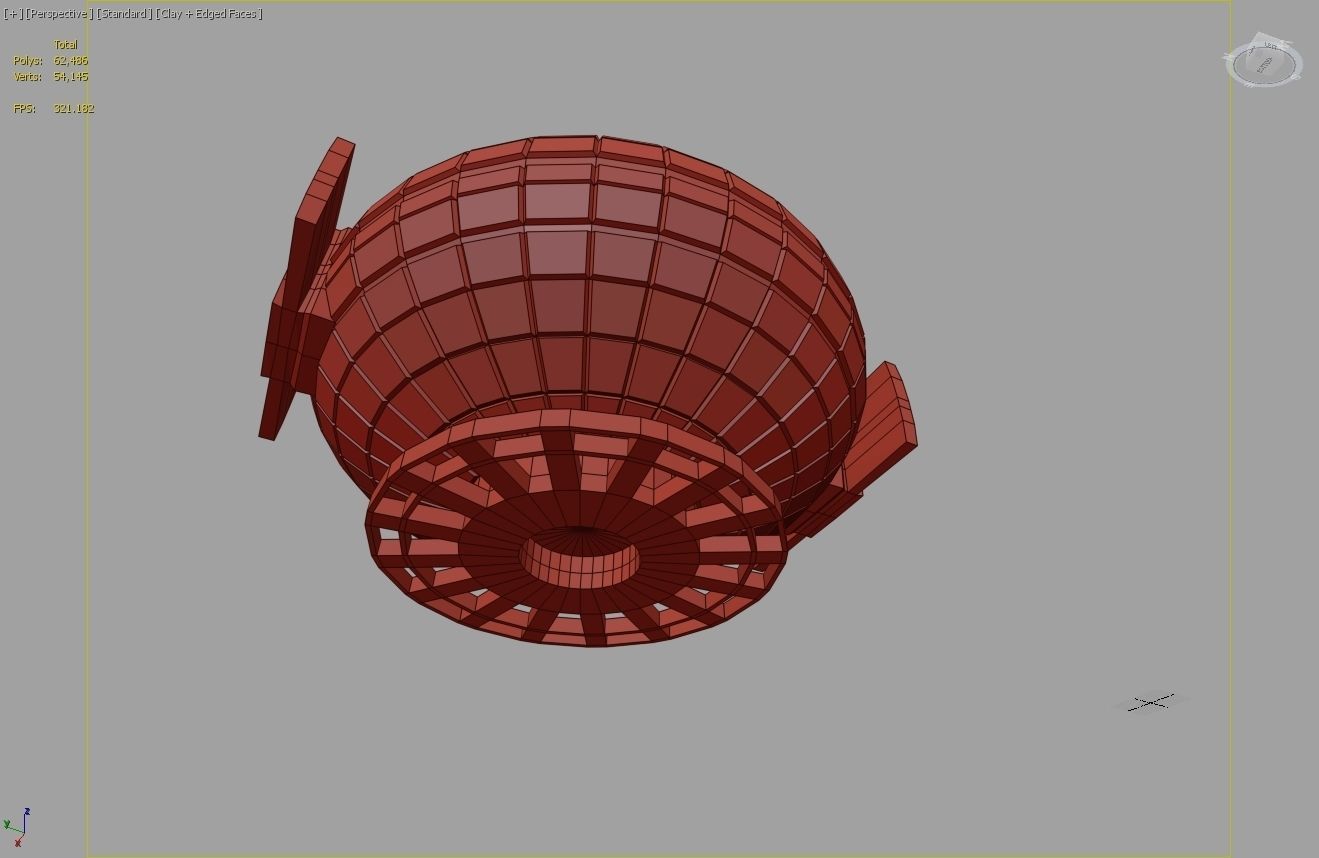1319x858 pixels.
Task: Open the [+] viewport general menu
Action: coord(13,14)
